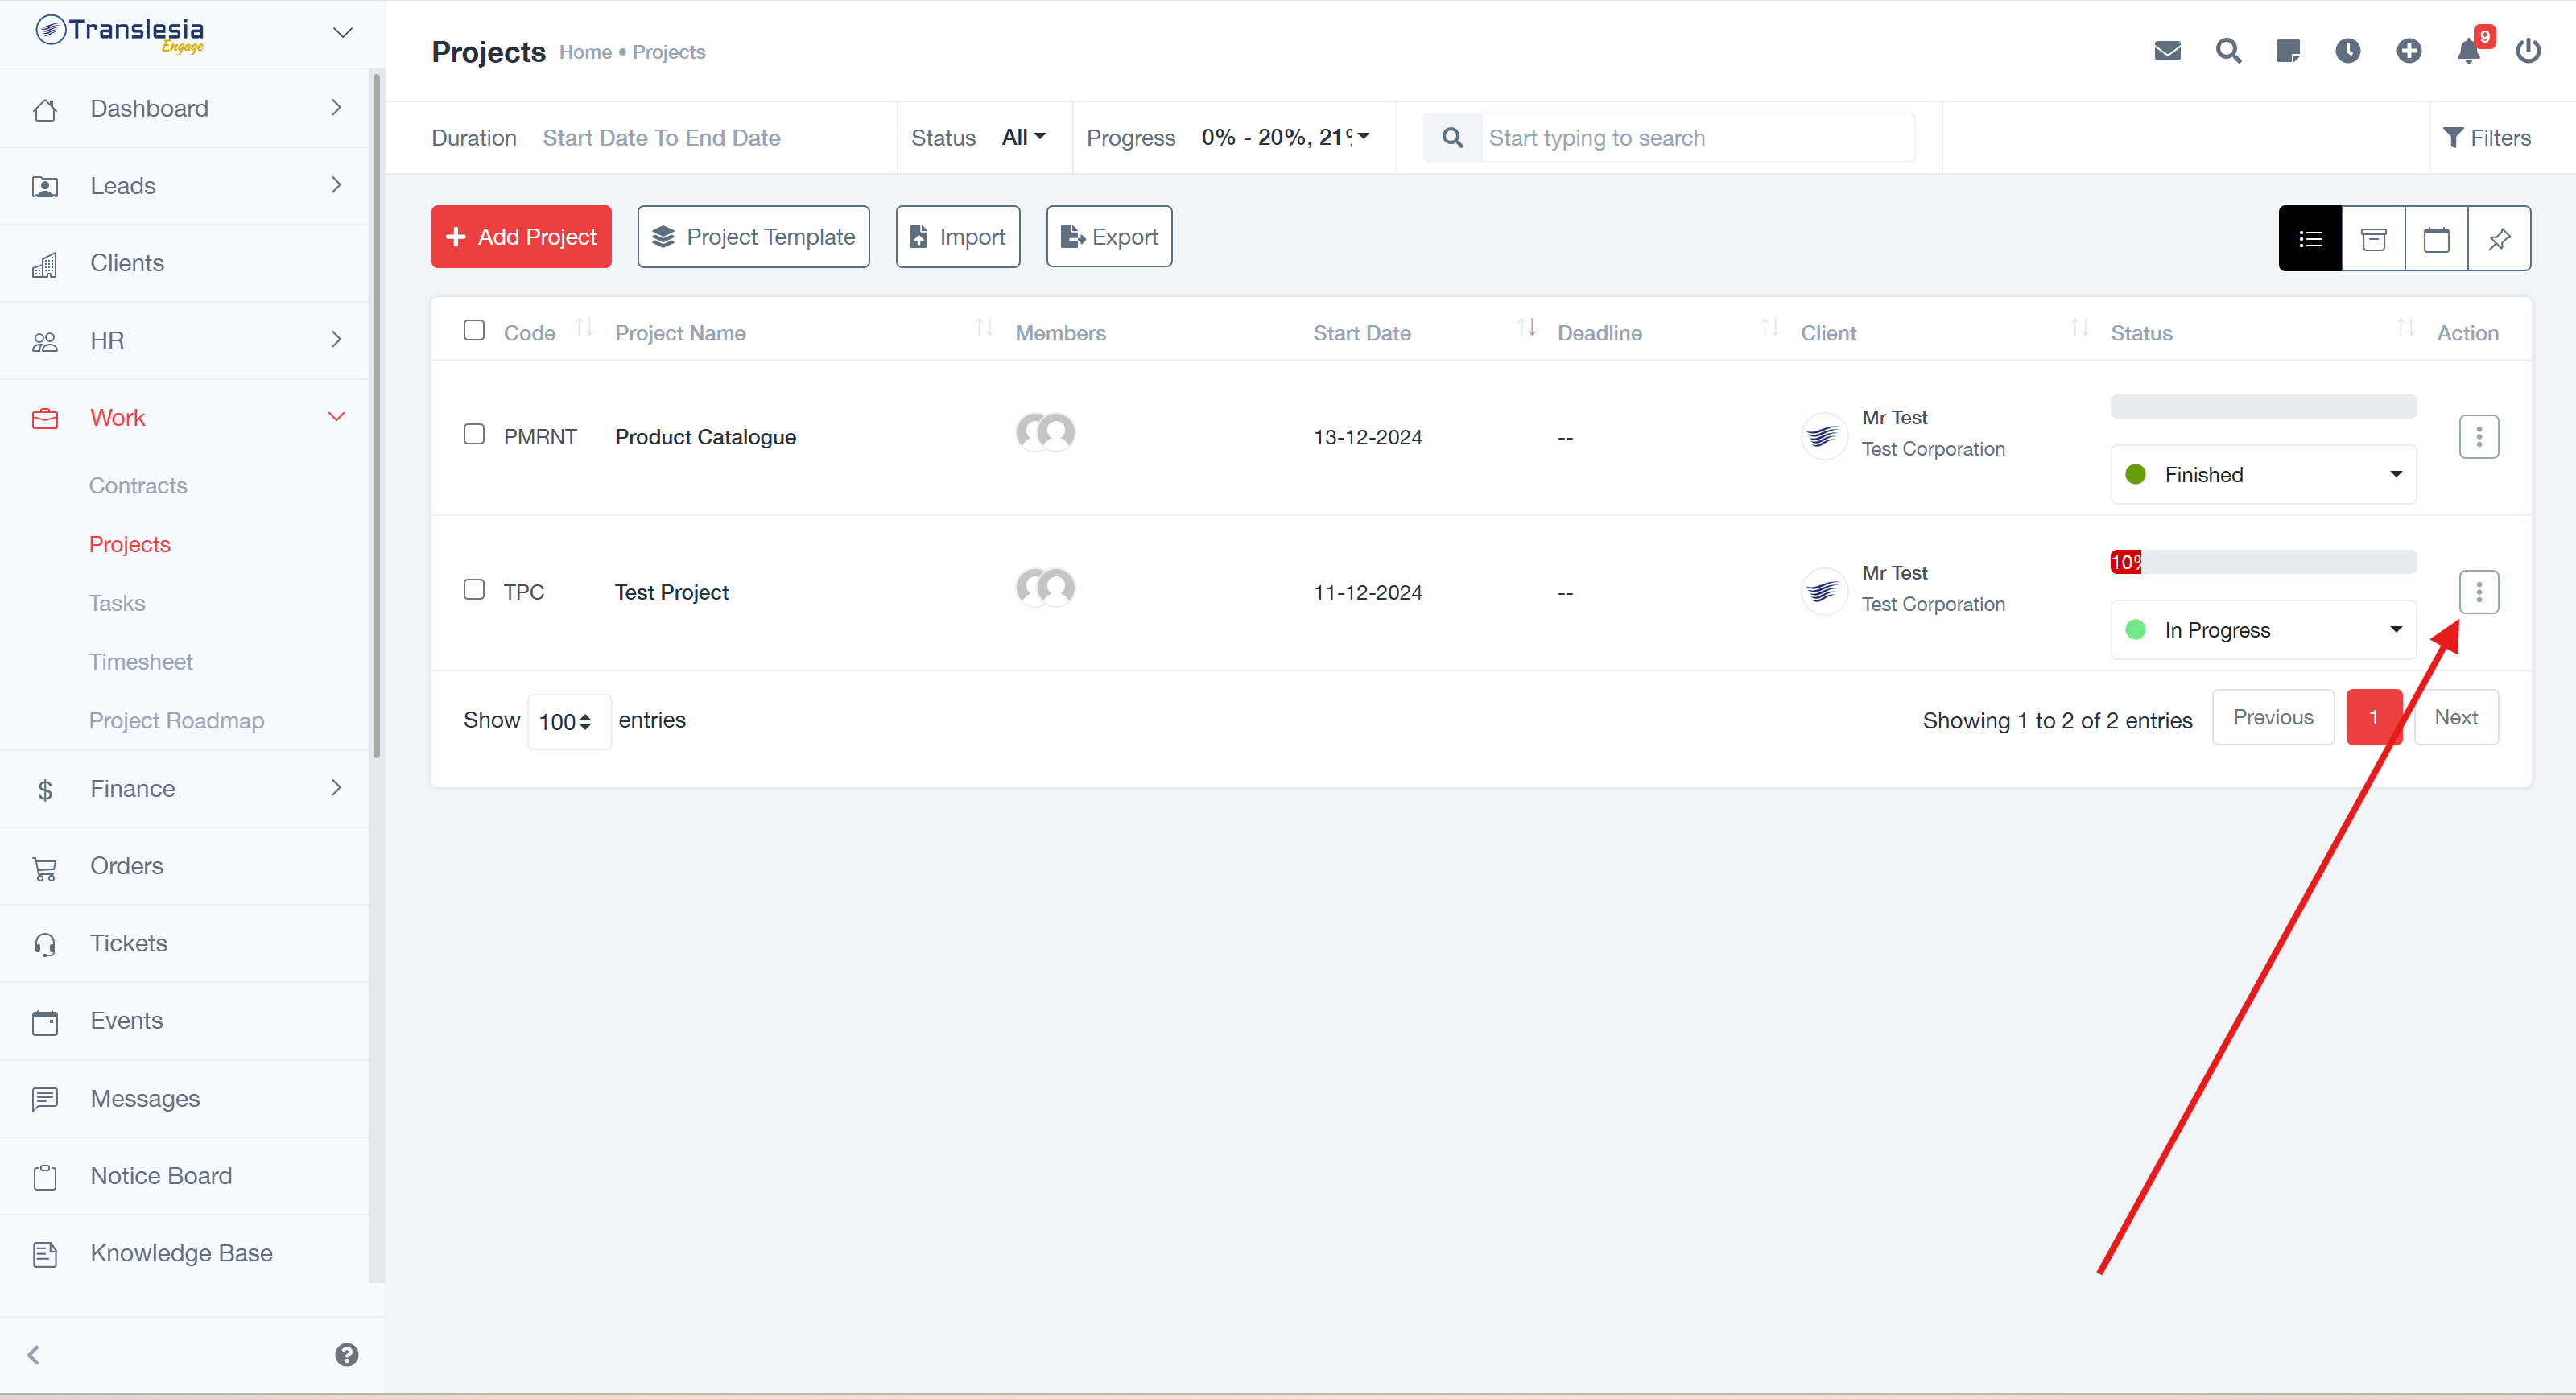The width and height of the screenshot is (2576, 1399).
Task: Open the notifications bell icon
Action: coord(2467,51)
